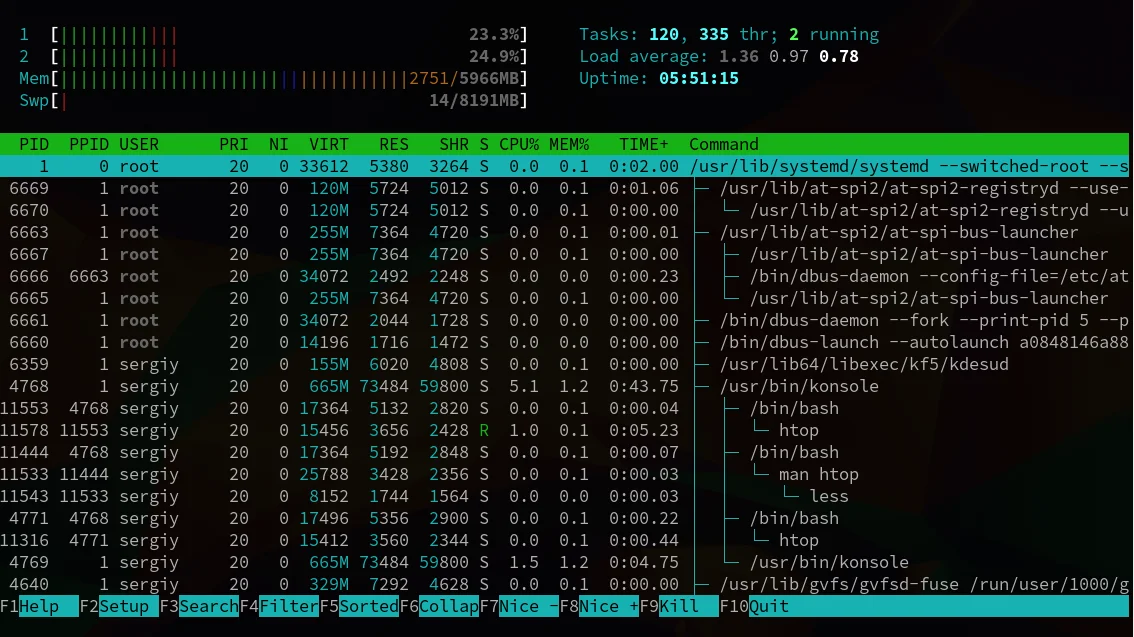
Task: Select at-spi2-registryd process PID 6669
Action: coord(564,188)
